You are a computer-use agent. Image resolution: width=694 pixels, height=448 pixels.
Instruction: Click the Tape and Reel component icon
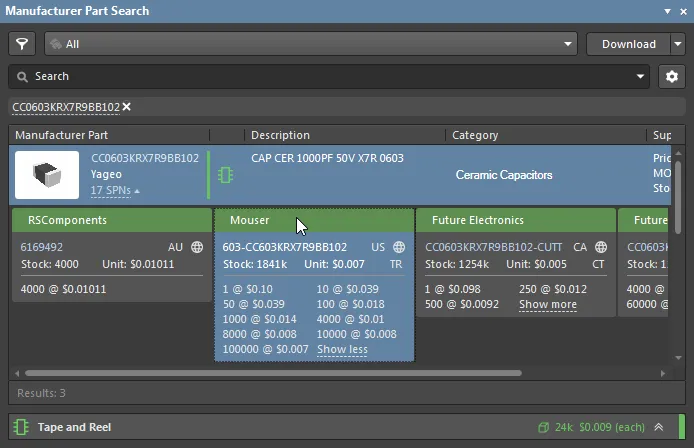pyautogui.click(x=21, y=427)
